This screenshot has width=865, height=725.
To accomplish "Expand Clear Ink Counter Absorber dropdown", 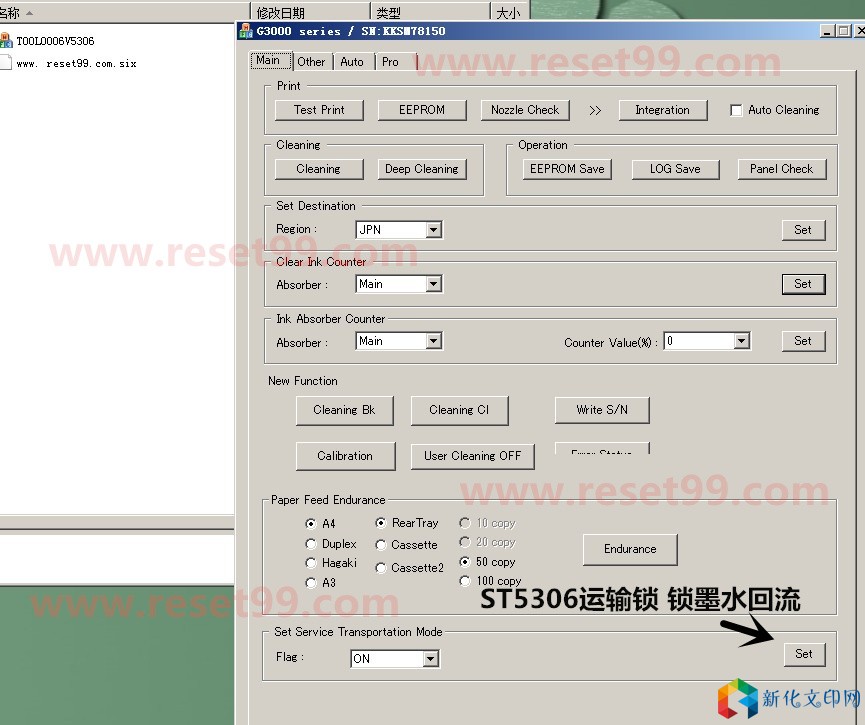I will [433, 284].
